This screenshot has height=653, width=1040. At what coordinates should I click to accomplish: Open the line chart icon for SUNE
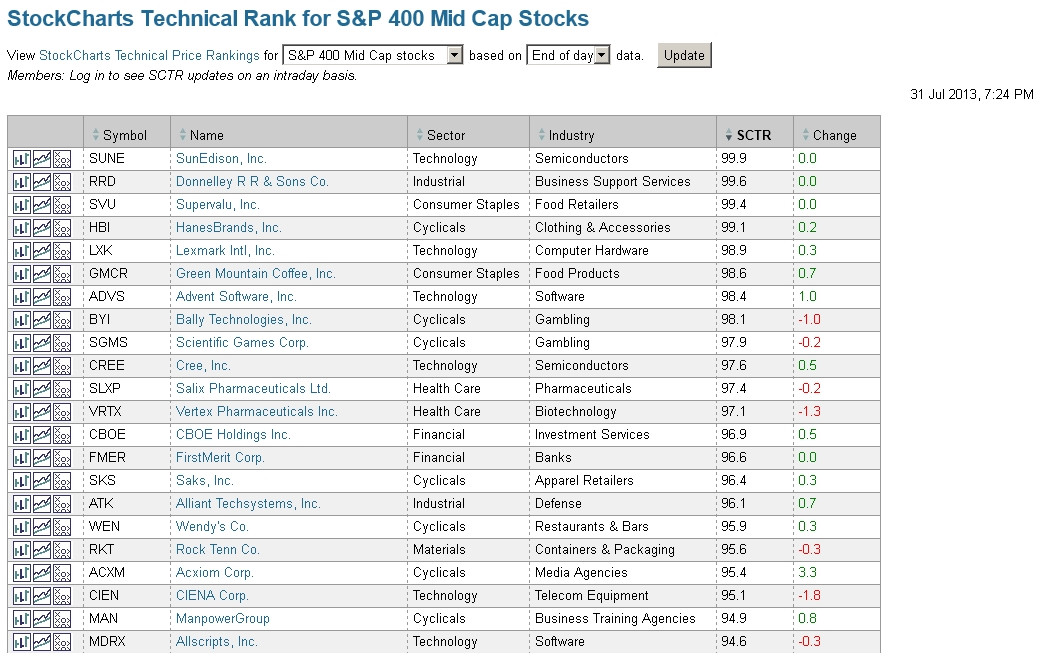click(x=42, y=160)
